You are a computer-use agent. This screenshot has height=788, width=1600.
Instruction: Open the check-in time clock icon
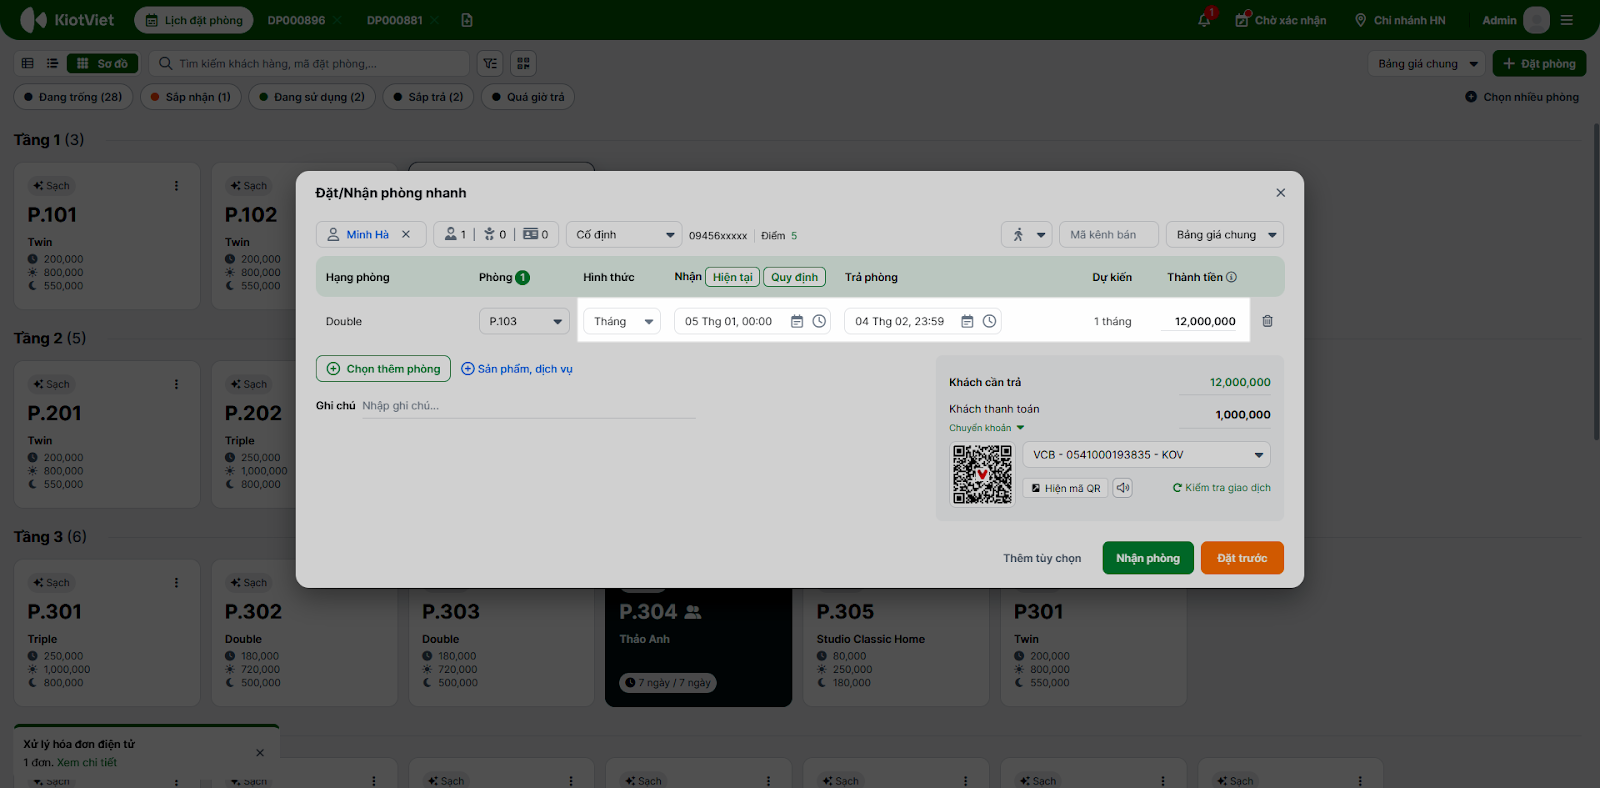[819, 321]
